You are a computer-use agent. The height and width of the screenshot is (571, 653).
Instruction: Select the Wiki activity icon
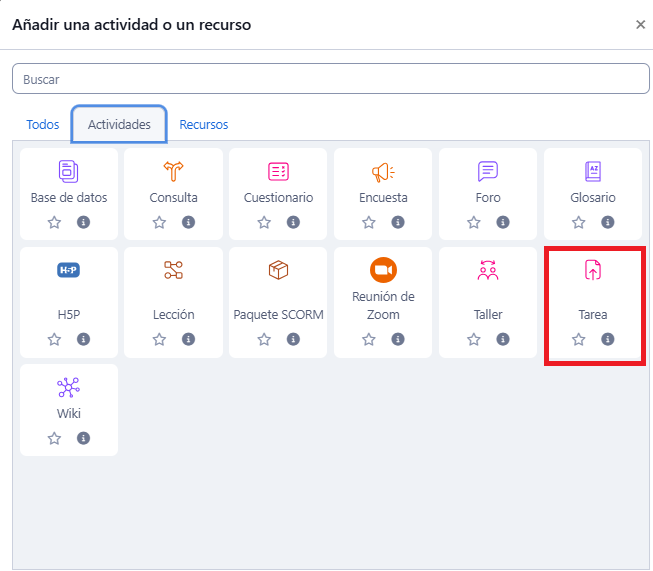[69, 387]
